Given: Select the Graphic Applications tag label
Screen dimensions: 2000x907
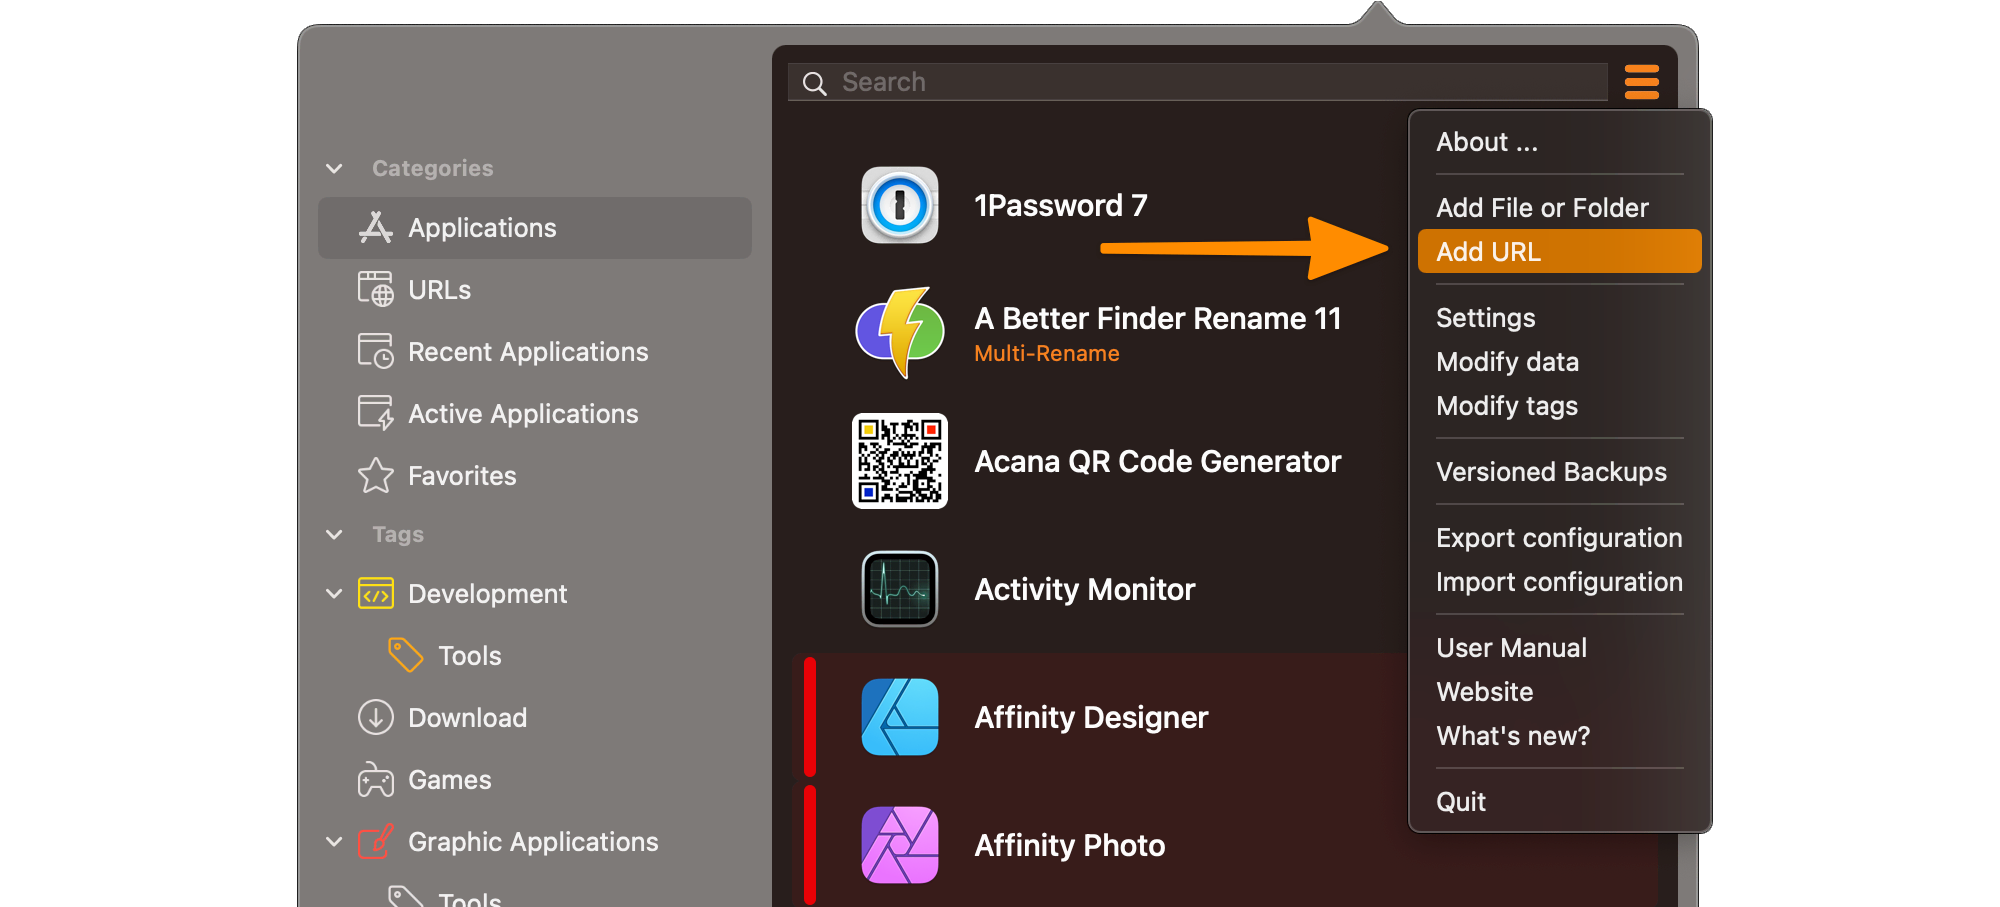Looking at the screenshot, I should (x=533, y=842).
